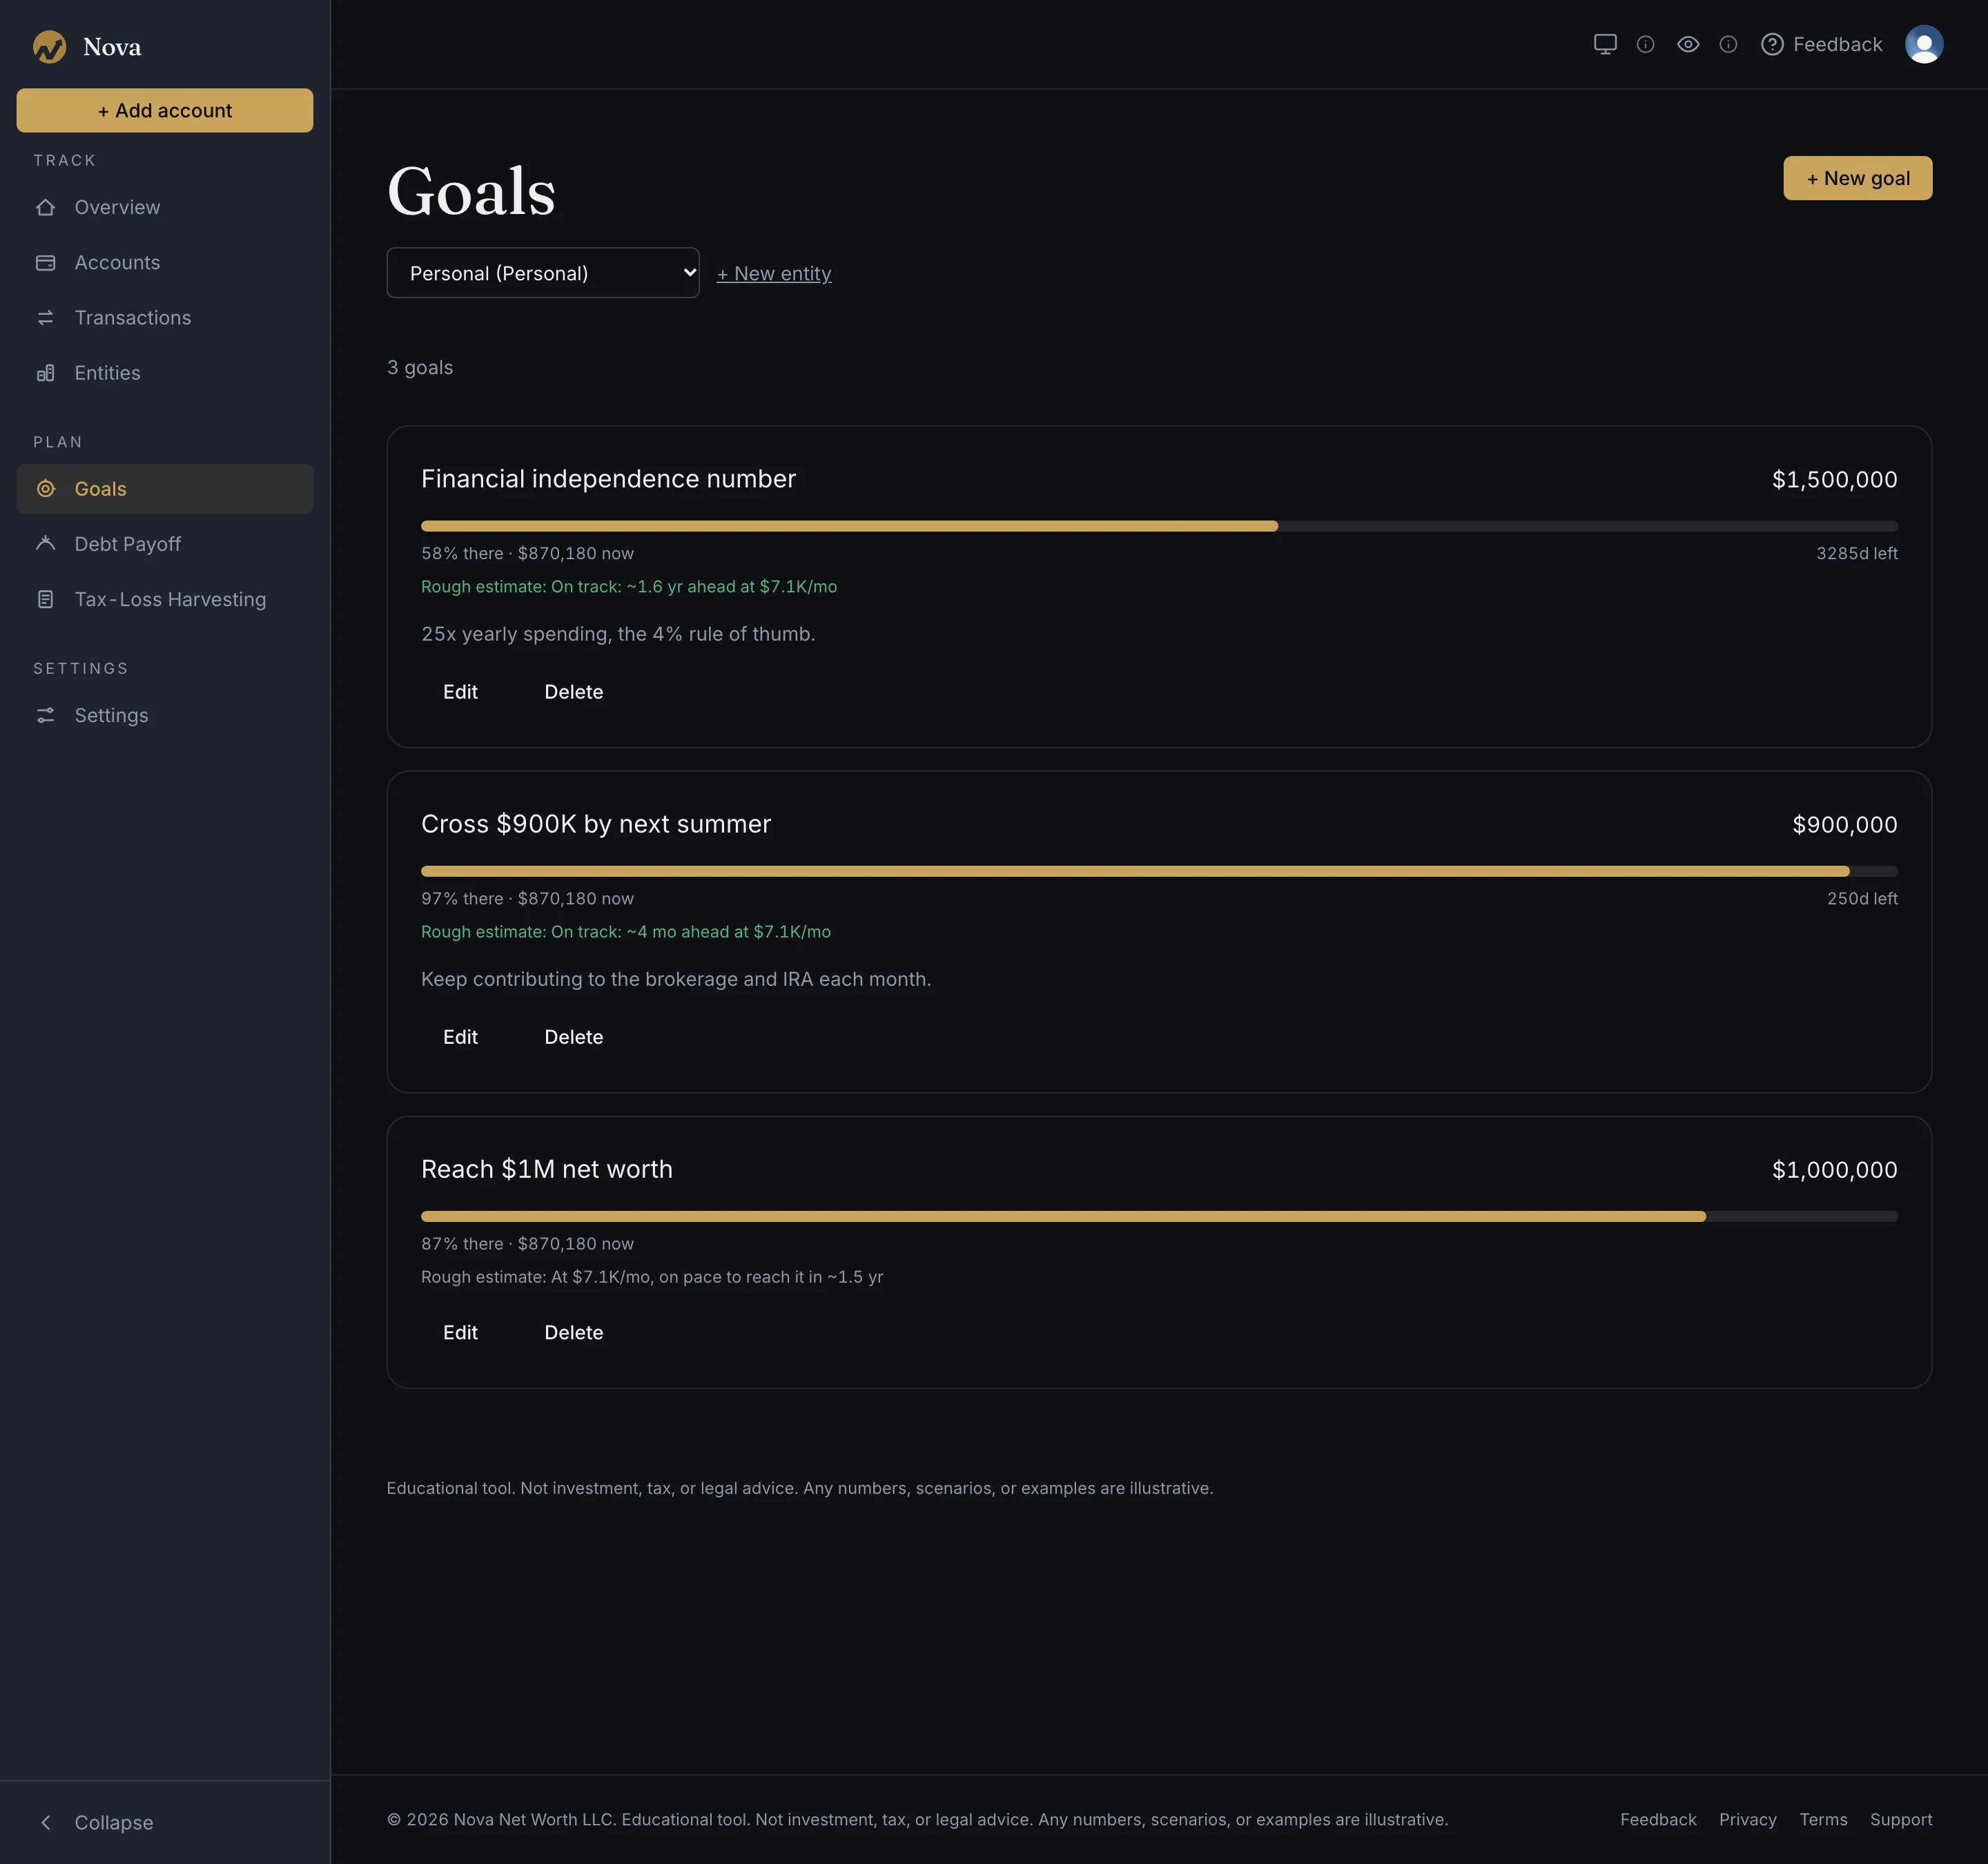The image size is (1988, 1864).
Task: Open Entities in the sidebar
Action: click(x=165, y=372)
